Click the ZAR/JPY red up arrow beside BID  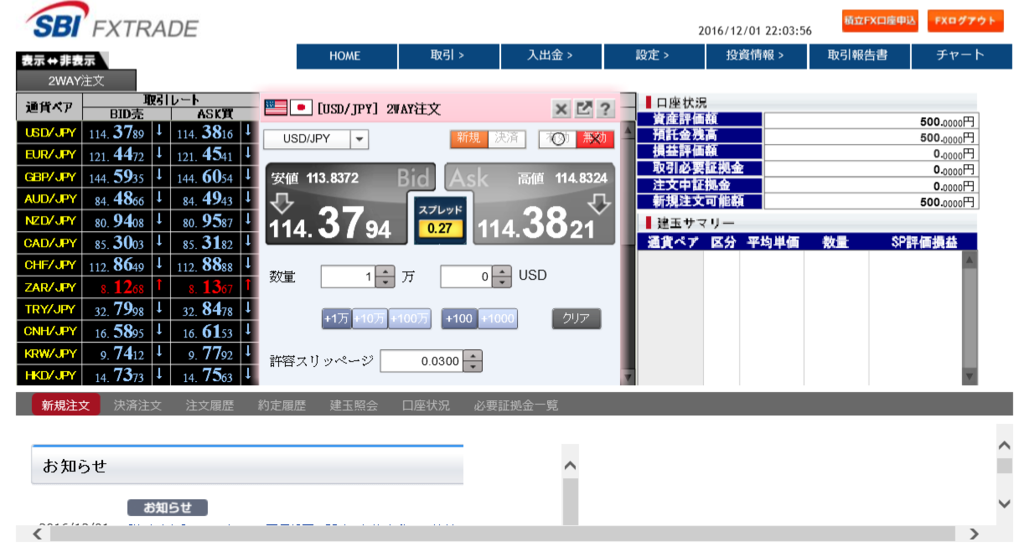159,286
